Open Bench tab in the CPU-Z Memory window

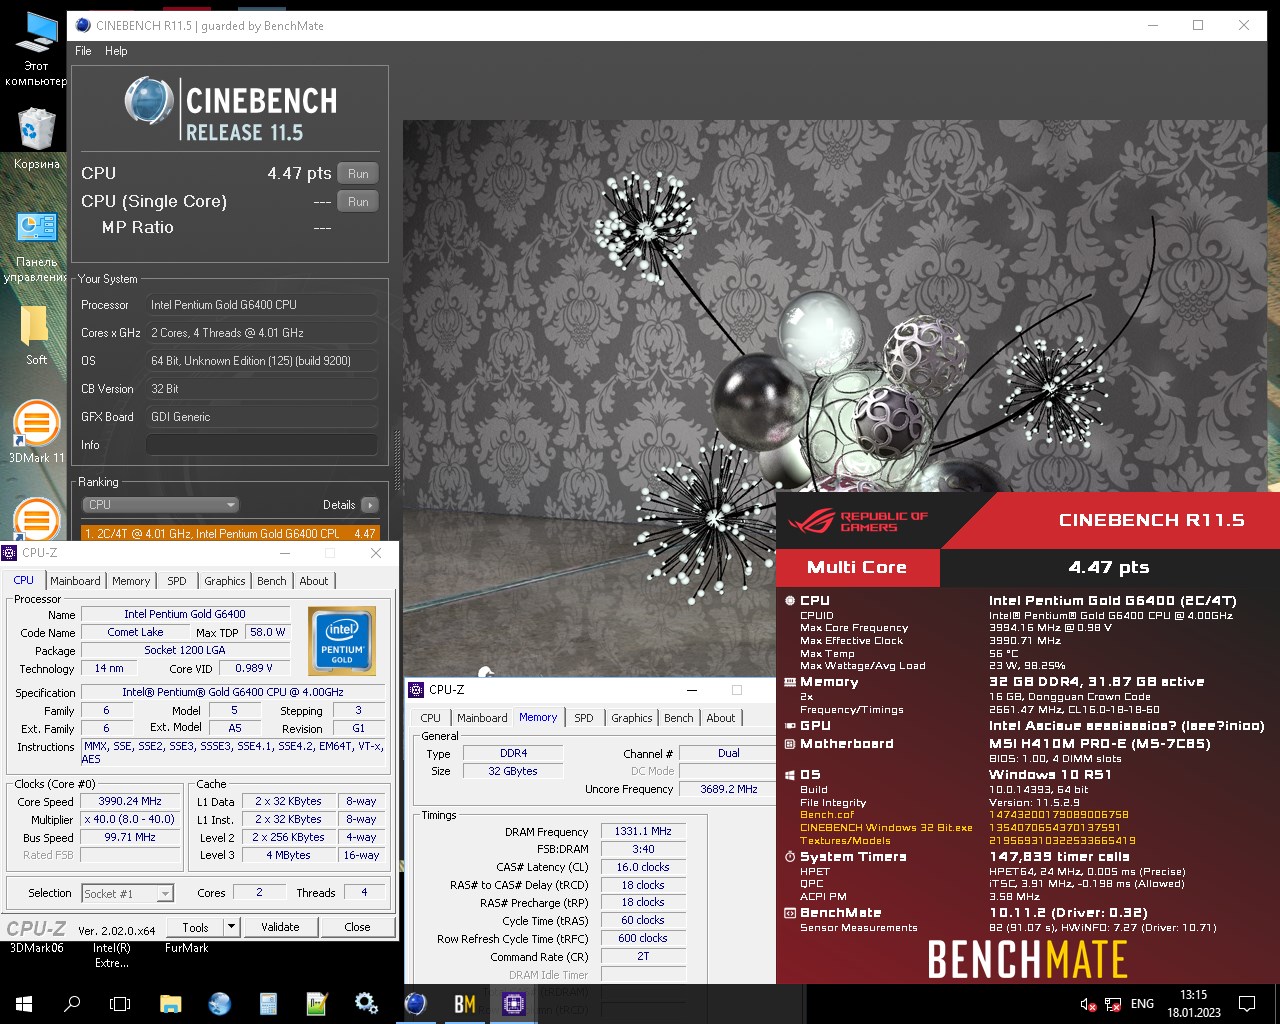tap(679, 718)
